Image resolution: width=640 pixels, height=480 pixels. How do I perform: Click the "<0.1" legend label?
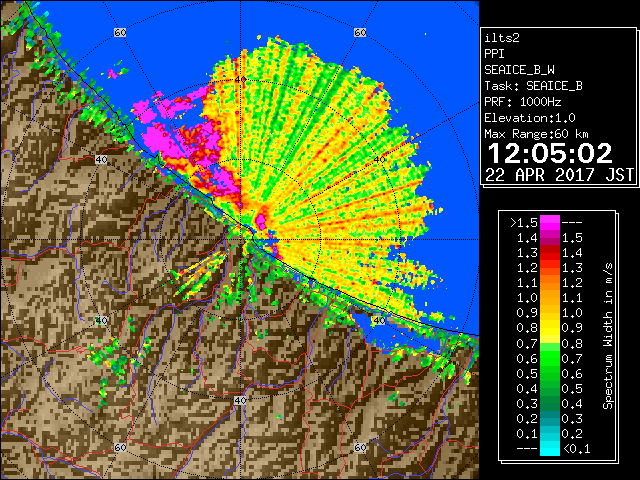tap(577, 449)
